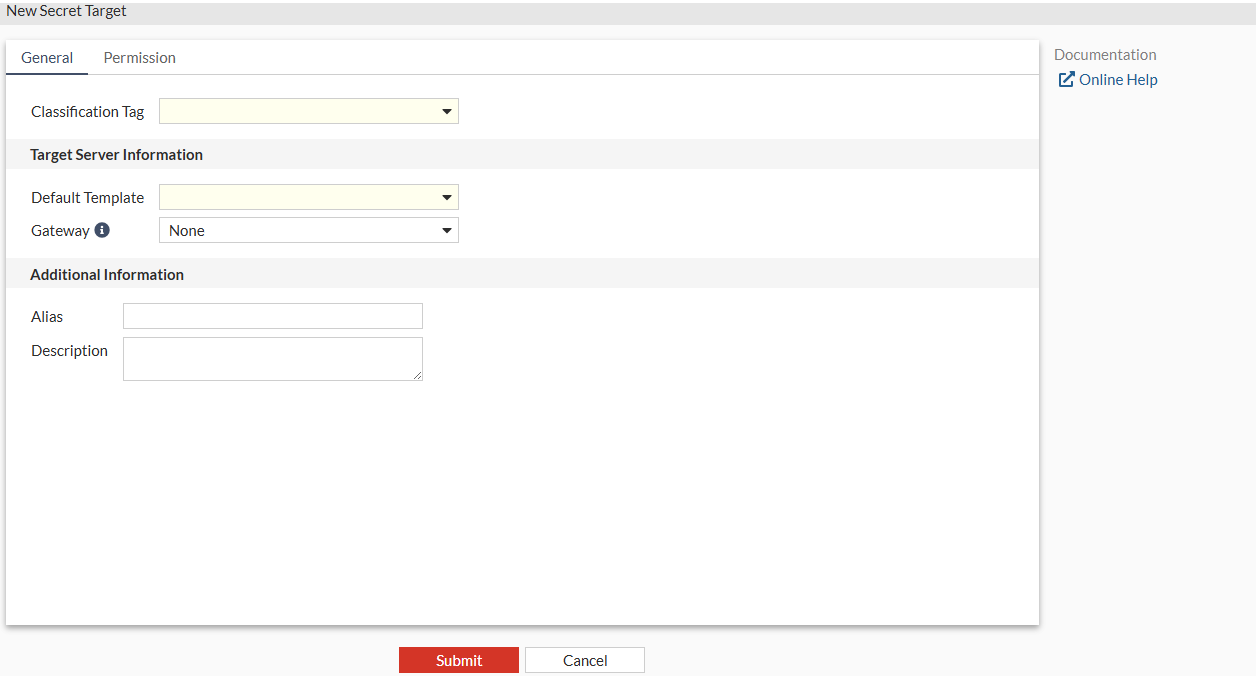The width and height of the screenshot is (1256, 681).
Task: Expand the Gateway dropdown showing None
Action: pyautogui.click(x=309, y=230)
